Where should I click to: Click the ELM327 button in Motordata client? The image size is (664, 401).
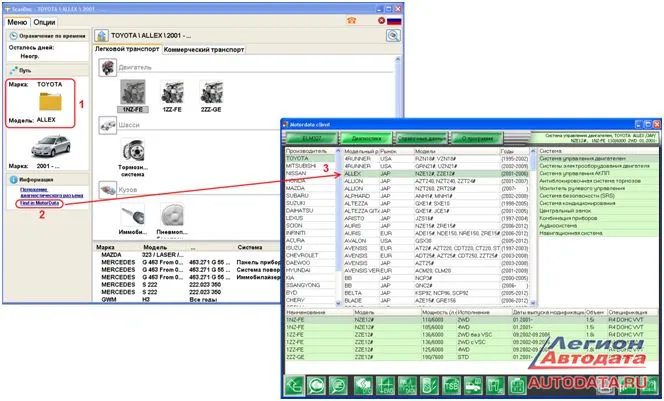311,138
